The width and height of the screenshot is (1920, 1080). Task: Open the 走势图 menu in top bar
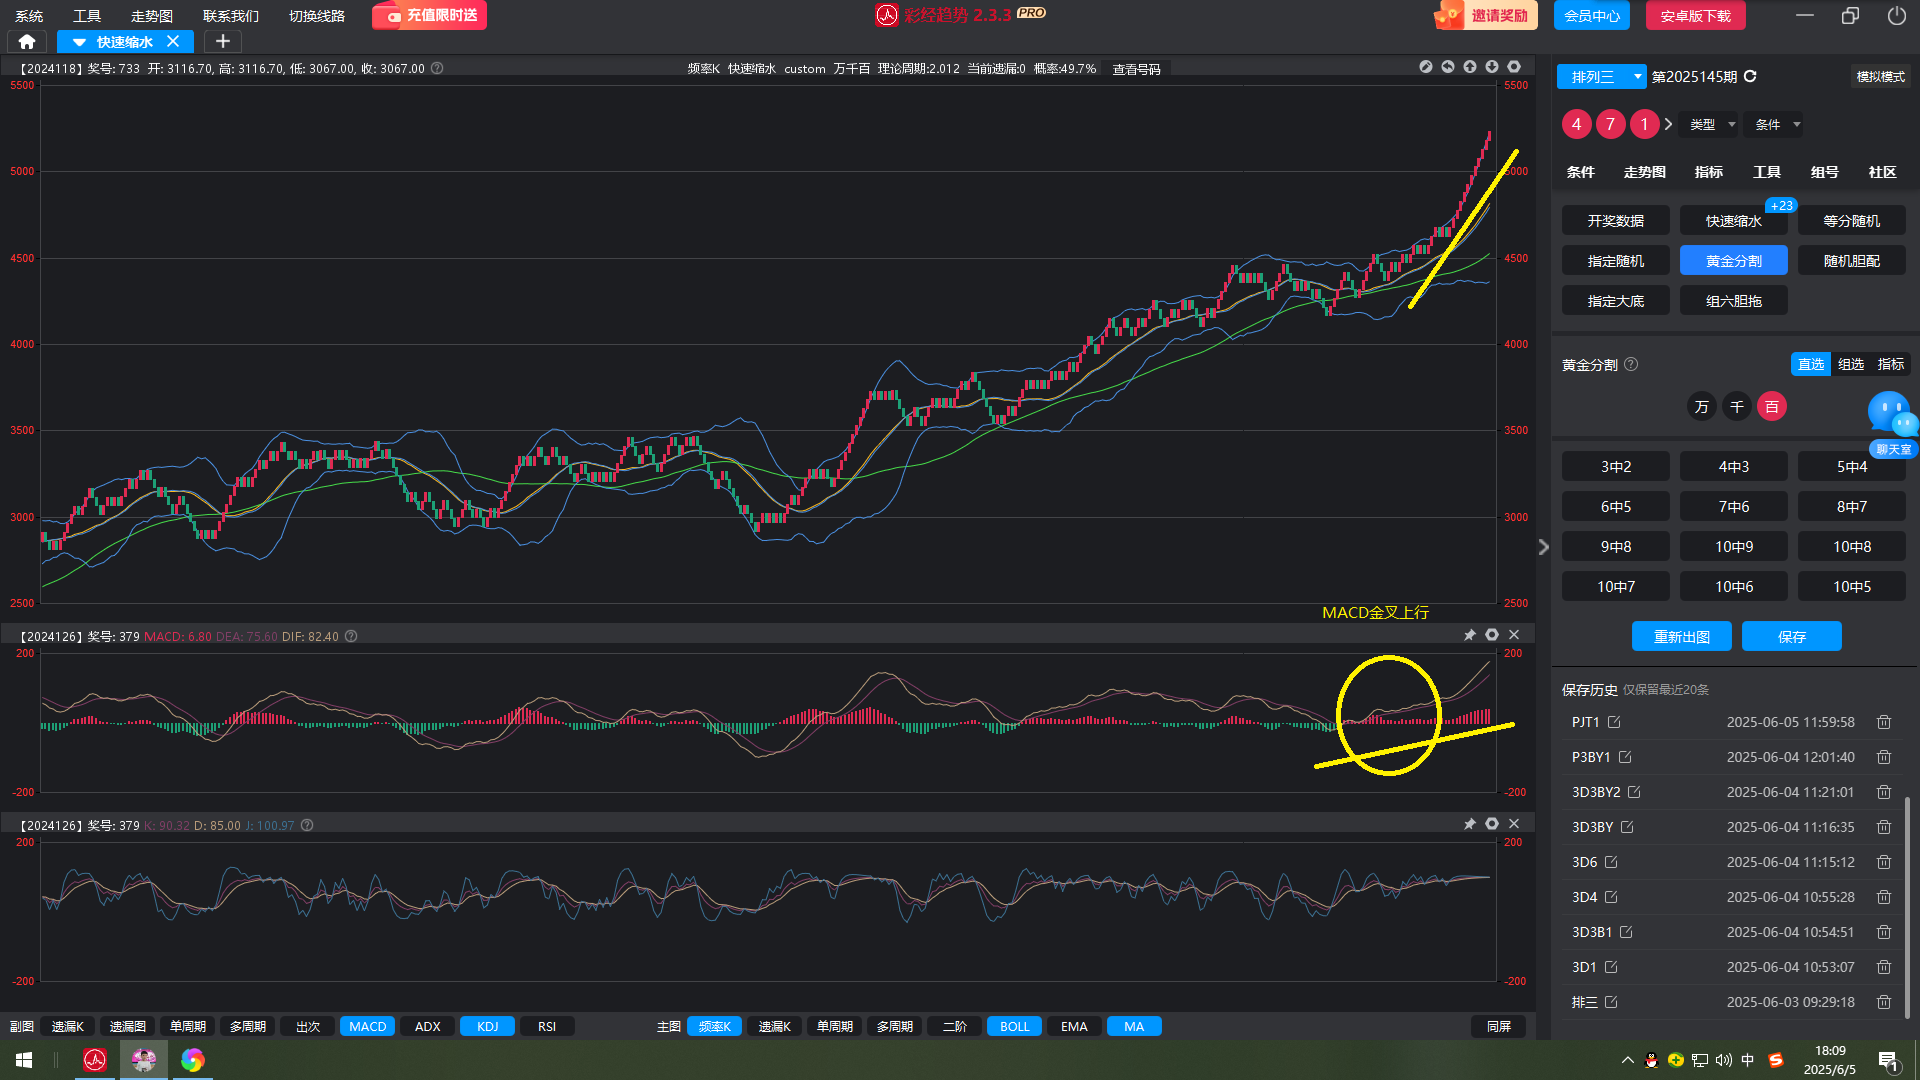coord(152,16)
